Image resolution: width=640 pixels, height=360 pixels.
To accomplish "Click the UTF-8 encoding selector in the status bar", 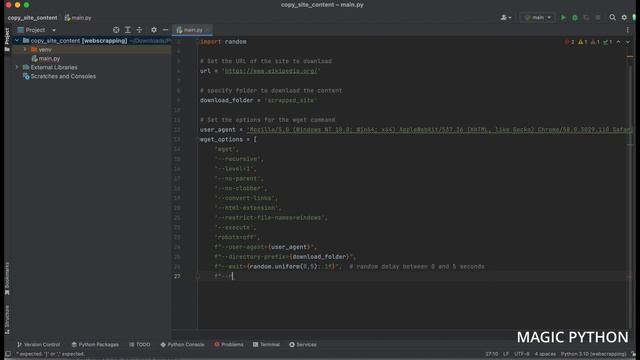I will 522,354.
